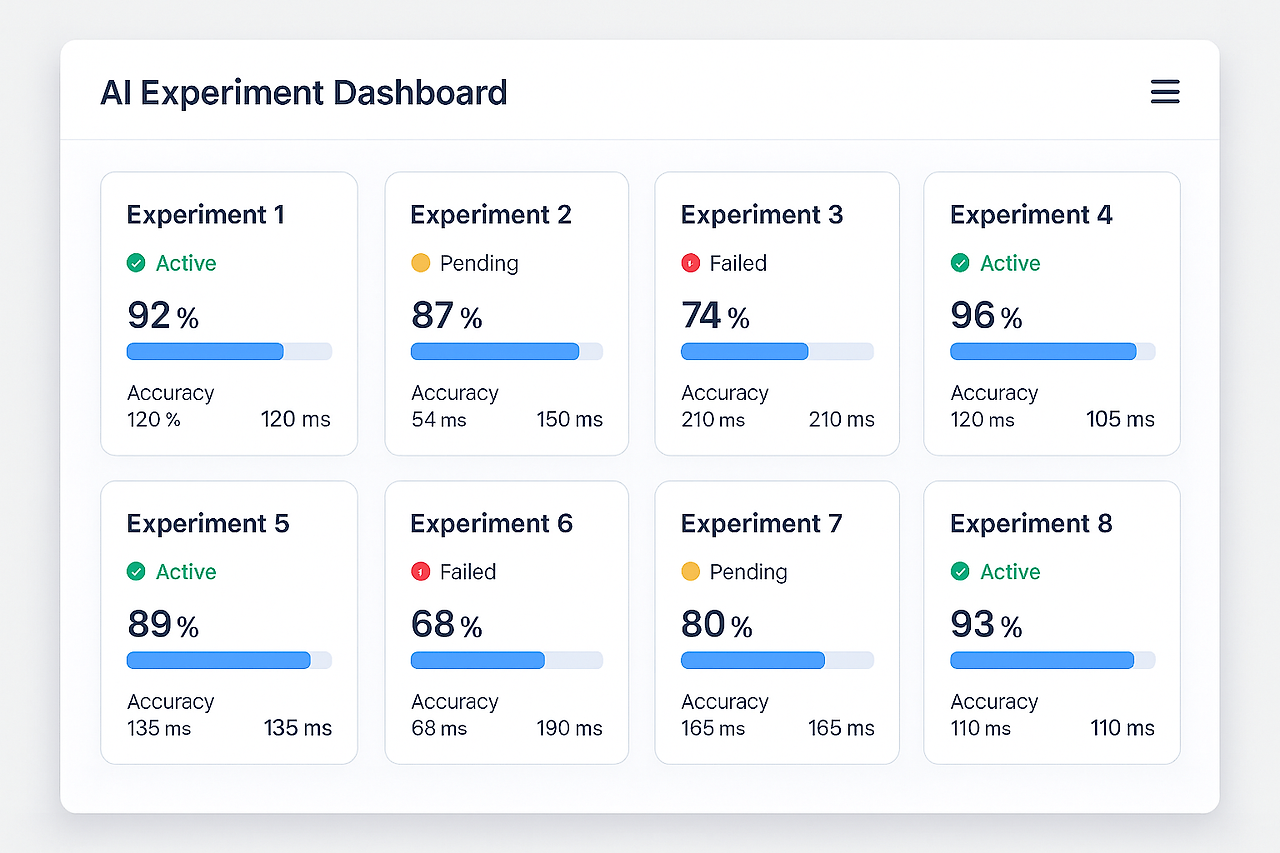Viewport: 1280px width, 853px height.
Task: Select the progress bar in Experiment 4
Action: (1053, 351)
